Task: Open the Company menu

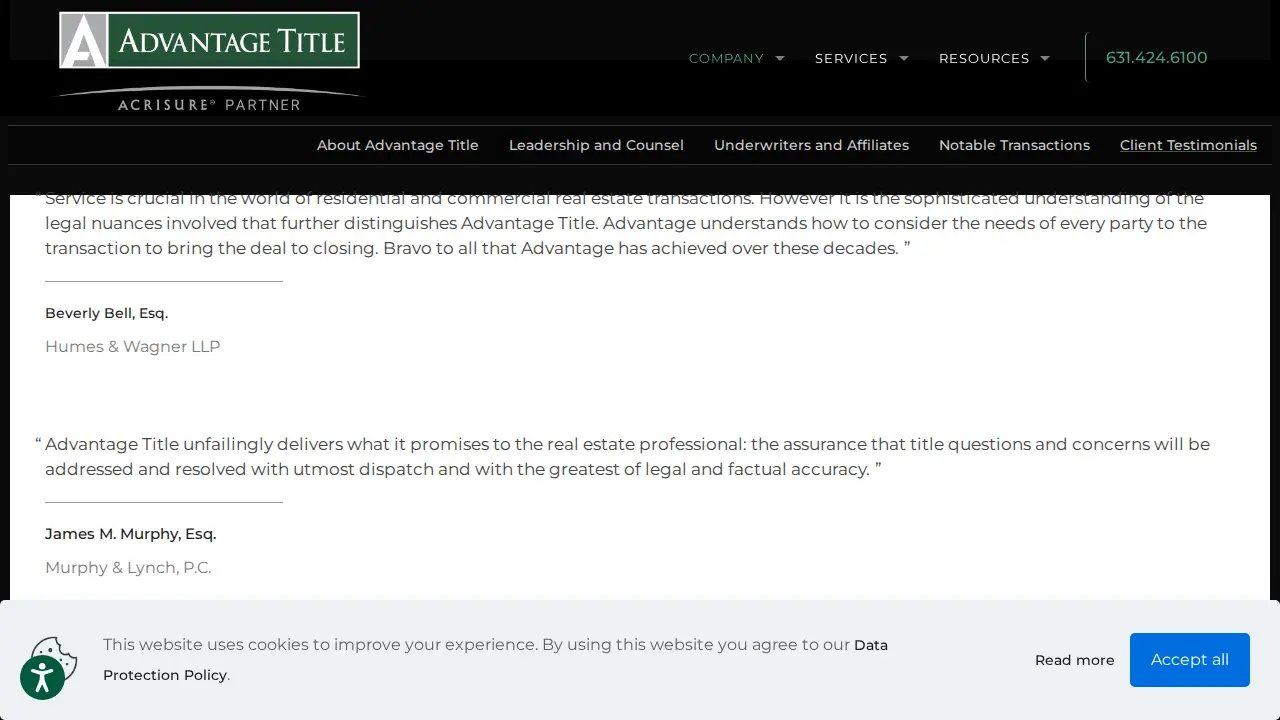Action: (726, 59)
